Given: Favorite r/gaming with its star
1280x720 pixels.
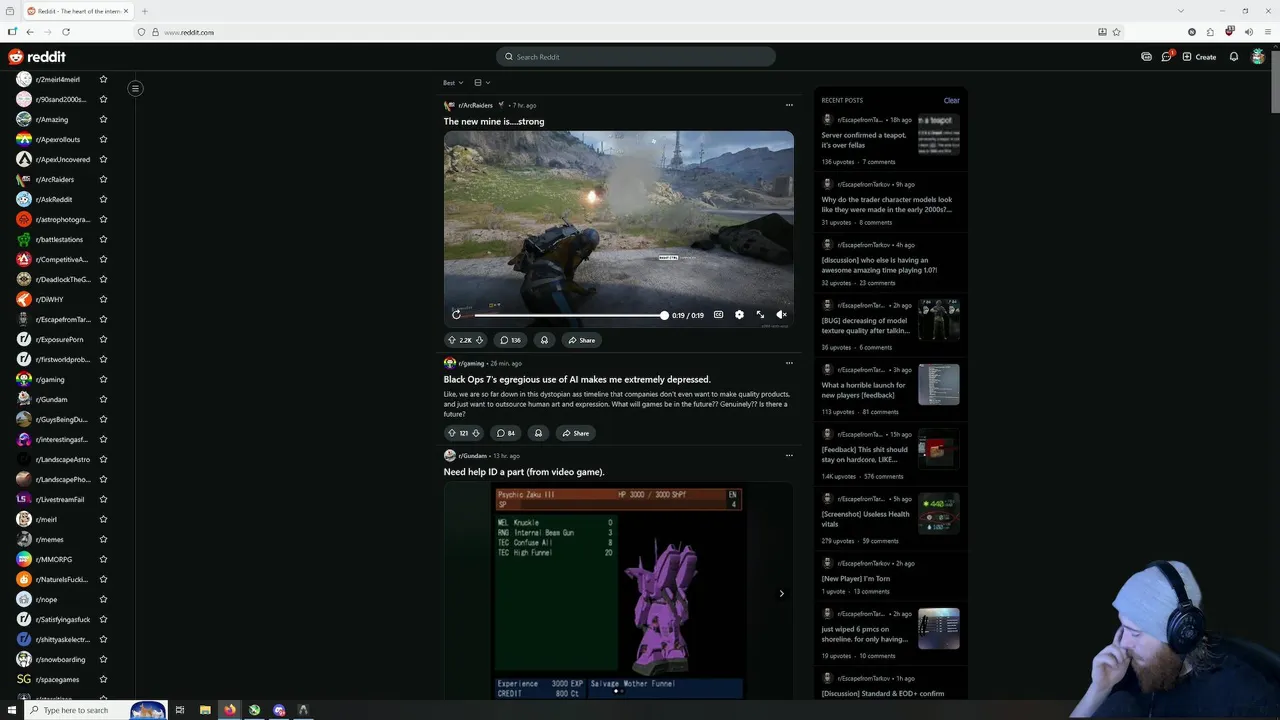Looking at the screenshot, I should click(x=103, y=379).
